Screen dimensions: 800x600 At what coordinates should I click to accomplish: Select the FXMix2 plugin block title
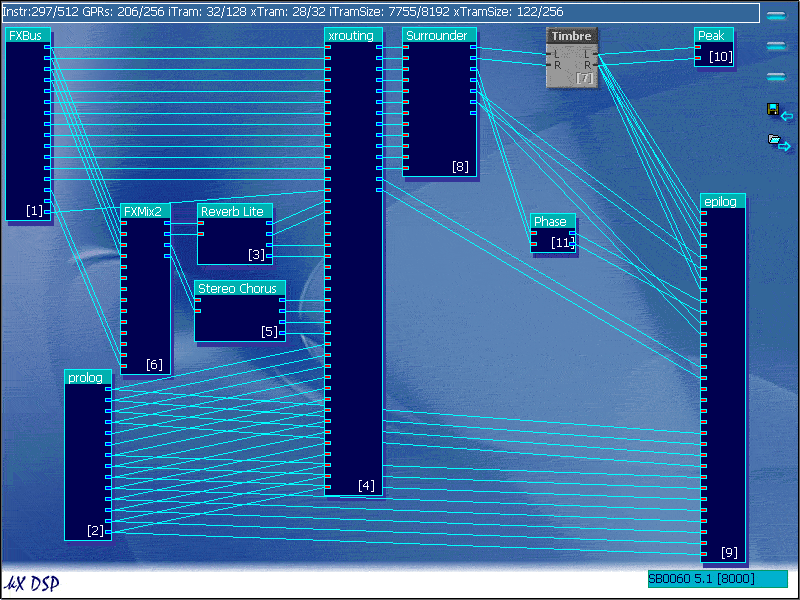pos(145,211)
